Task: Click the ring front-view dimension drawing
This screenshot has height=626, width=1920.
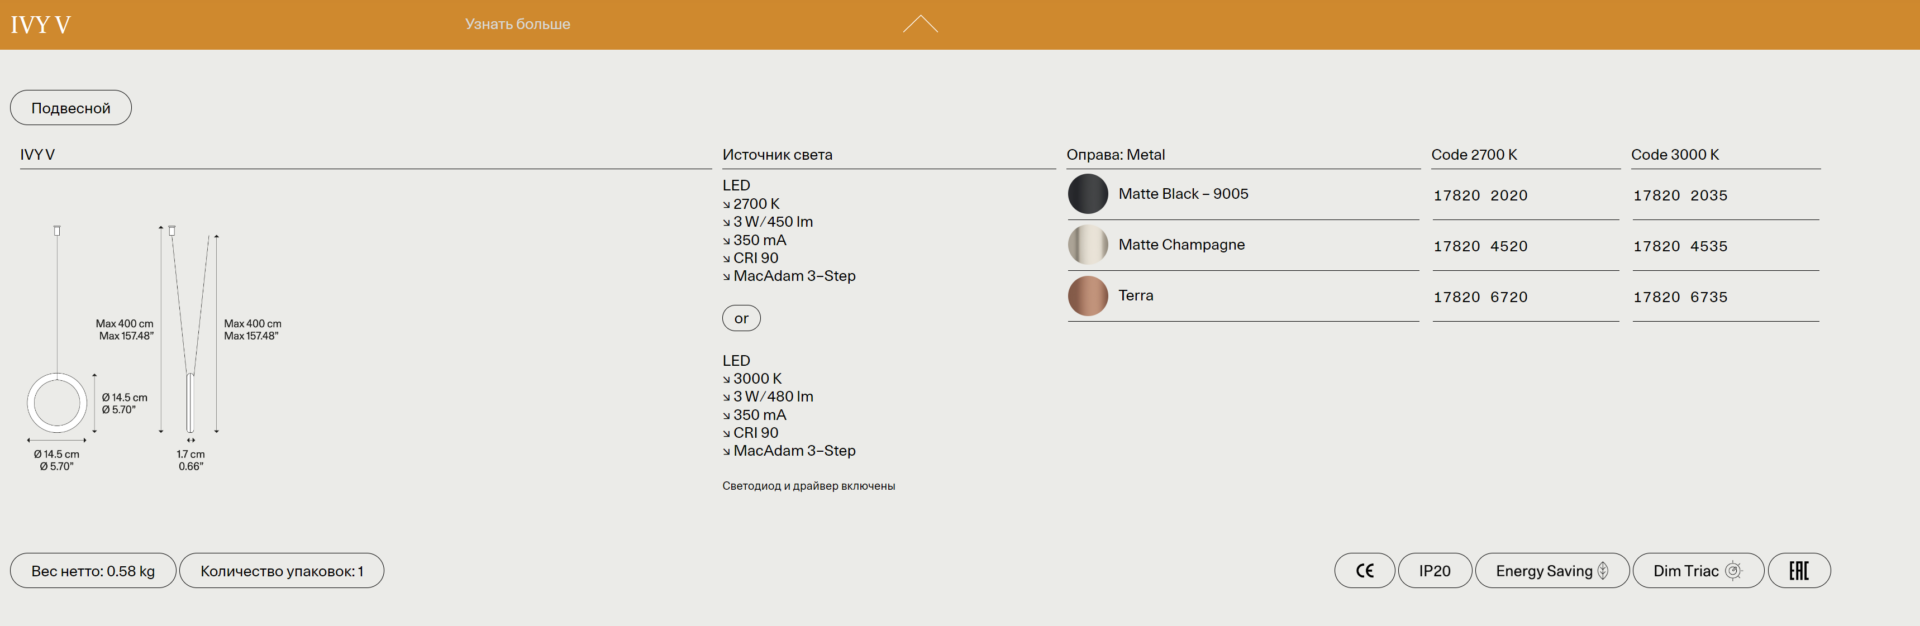Action: coord(57,402)
